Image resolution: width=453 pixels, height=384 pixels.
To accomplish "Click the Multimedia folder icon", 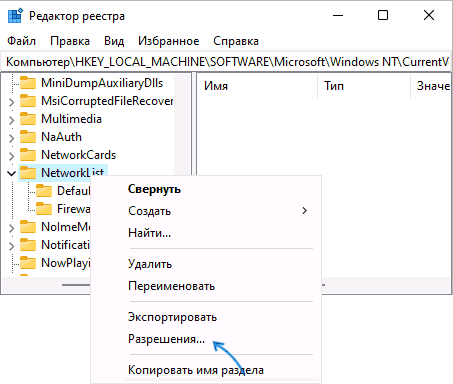I will (28, 119).
